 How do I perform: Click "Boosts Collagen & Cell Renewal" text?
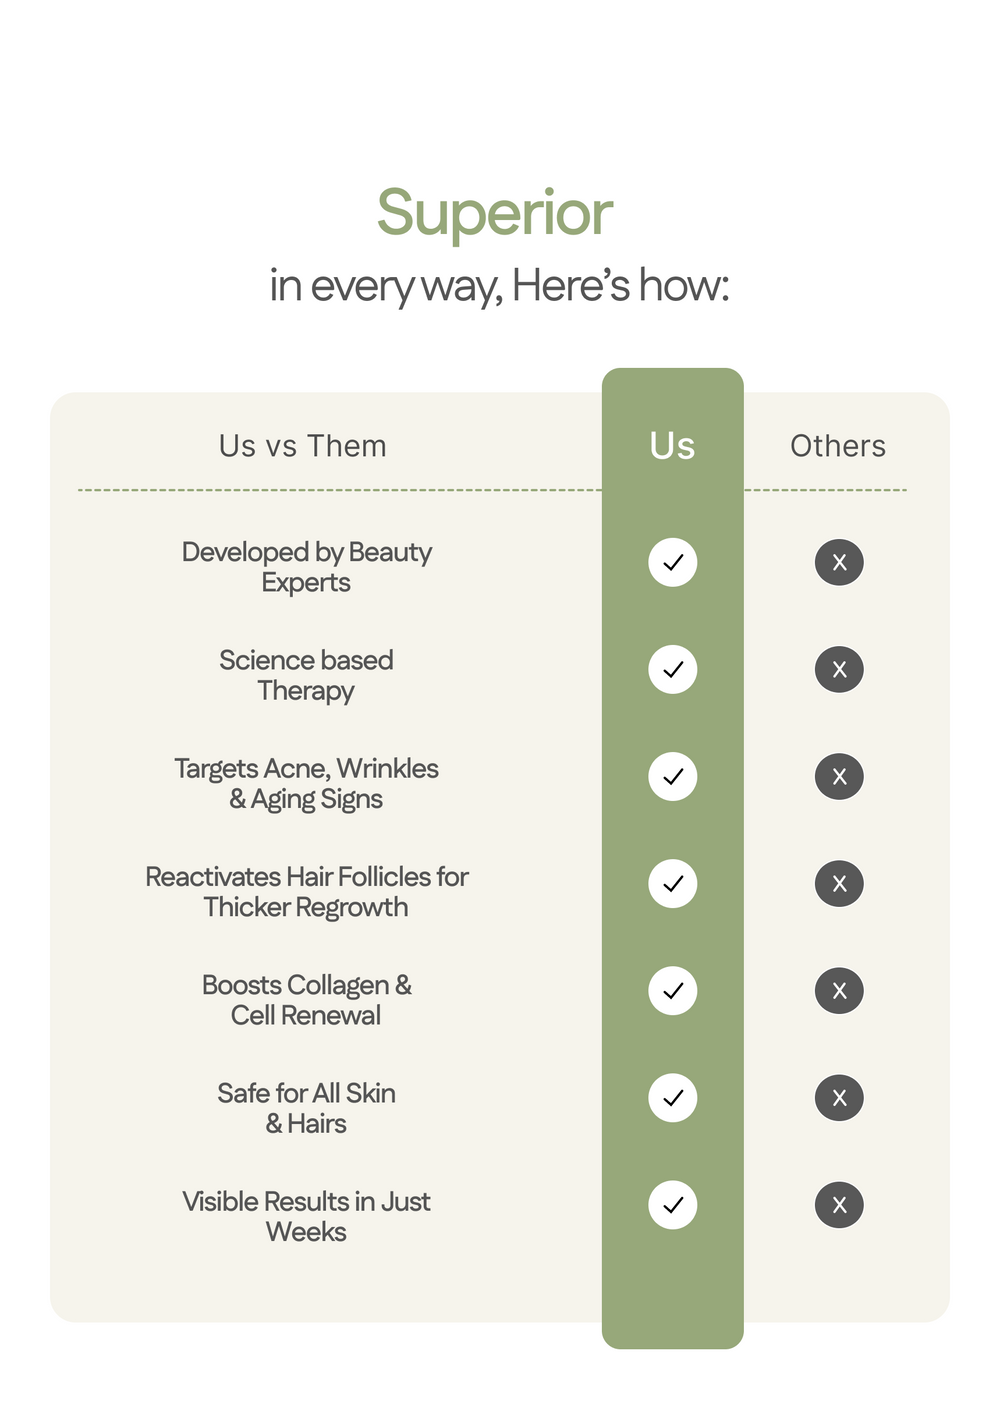[306, 999]
